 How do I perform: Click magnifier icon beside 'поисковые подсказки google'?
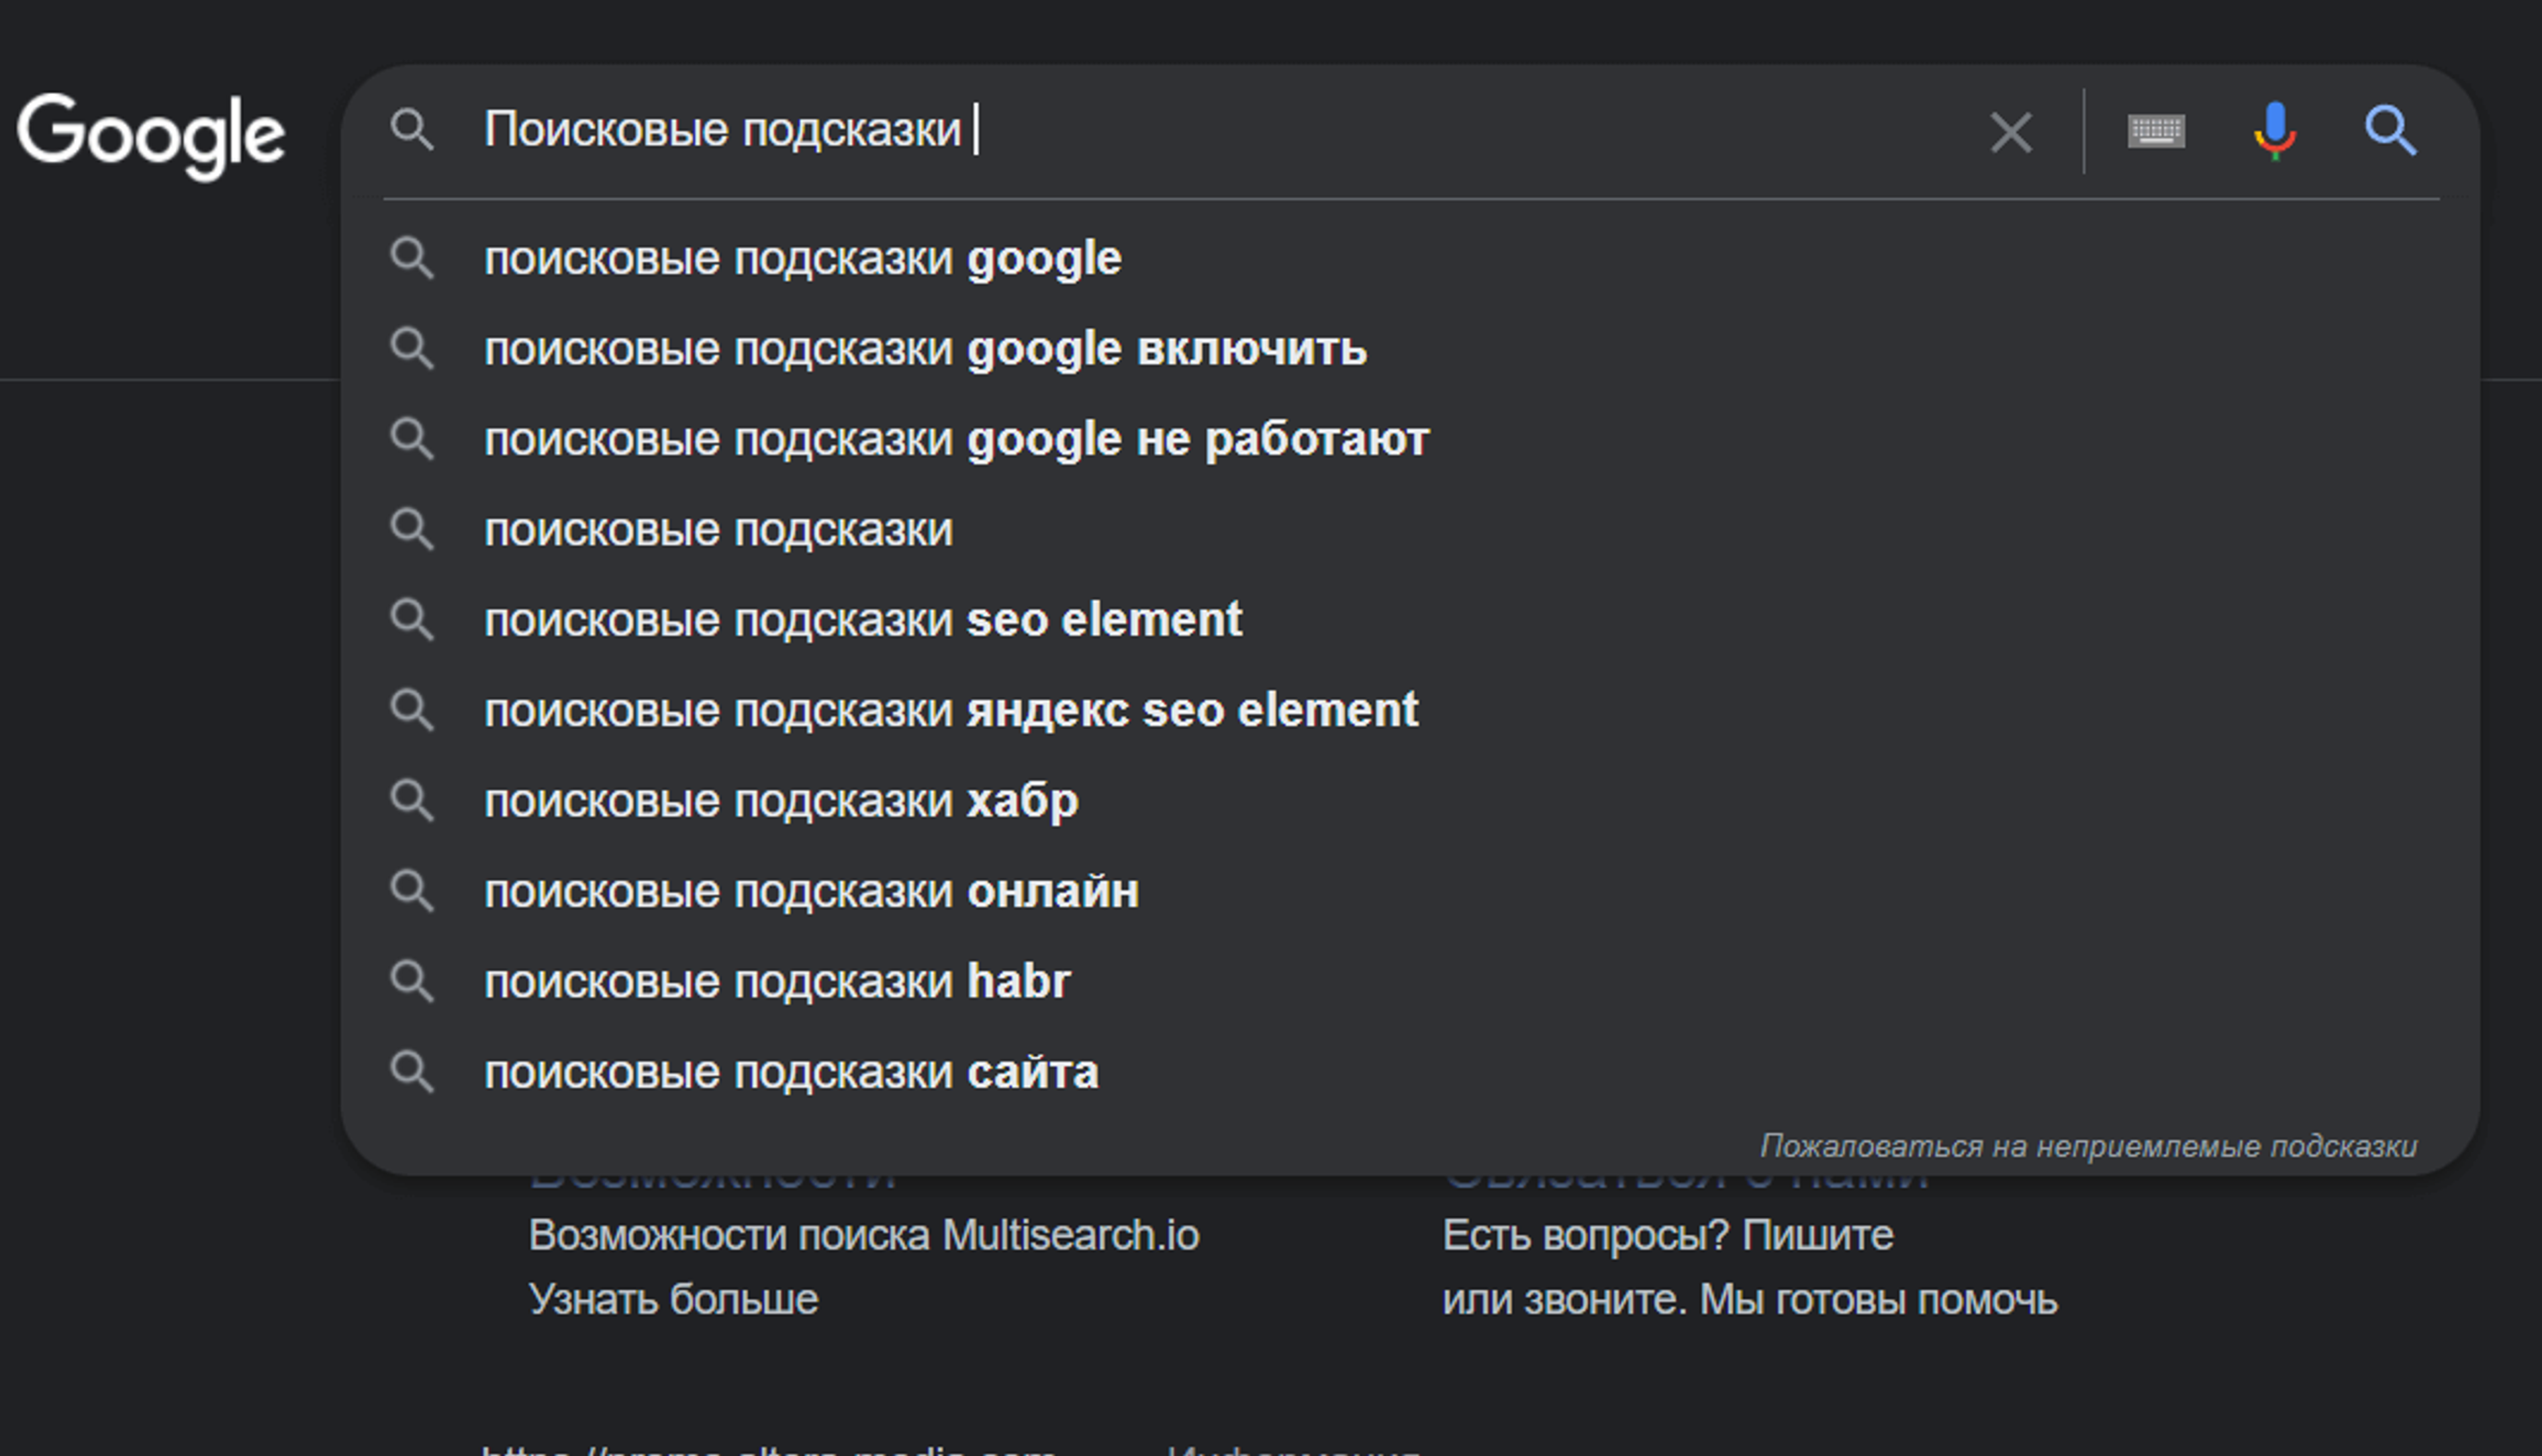411,259
